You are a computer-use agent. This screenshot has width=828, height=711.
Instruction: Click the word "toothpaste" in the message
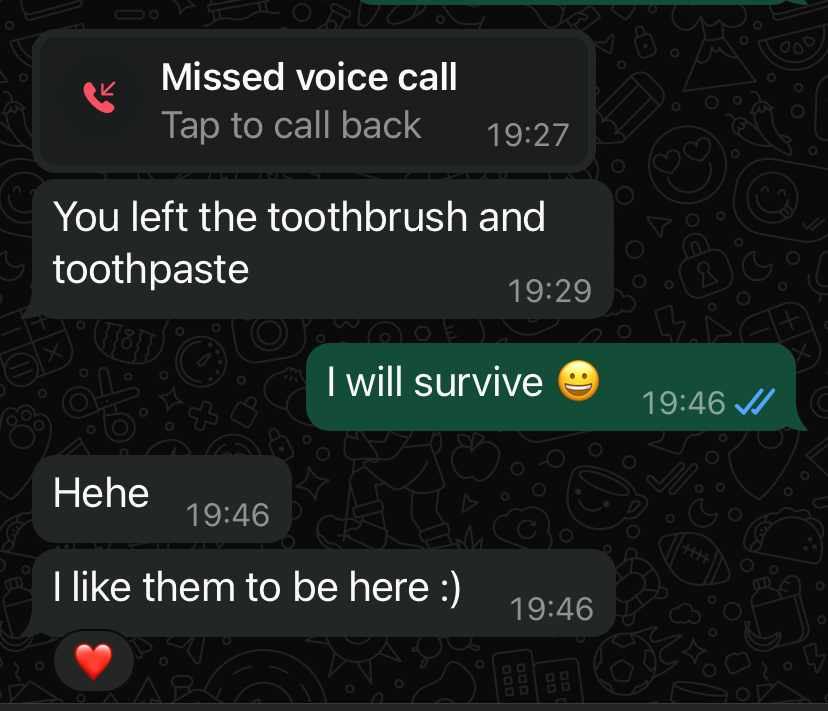[151, 269]
